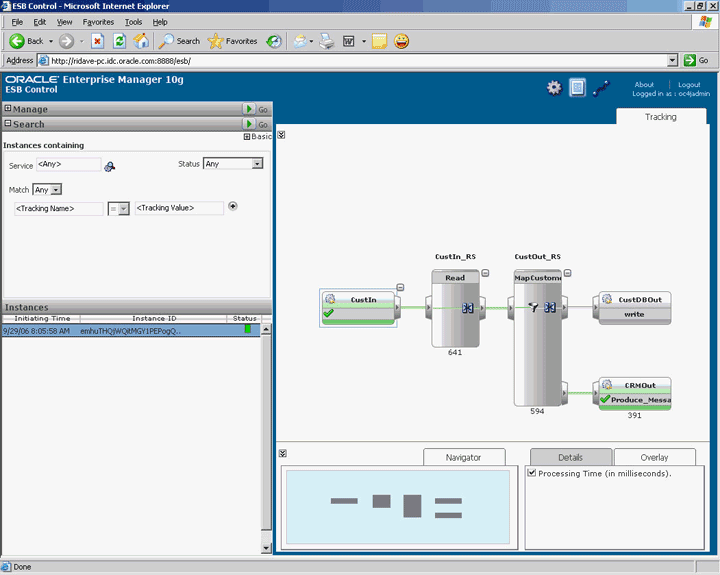Click the Navigator diagram overview thumbnail
The height and width of the screenshot is (575, 720).
398,507
